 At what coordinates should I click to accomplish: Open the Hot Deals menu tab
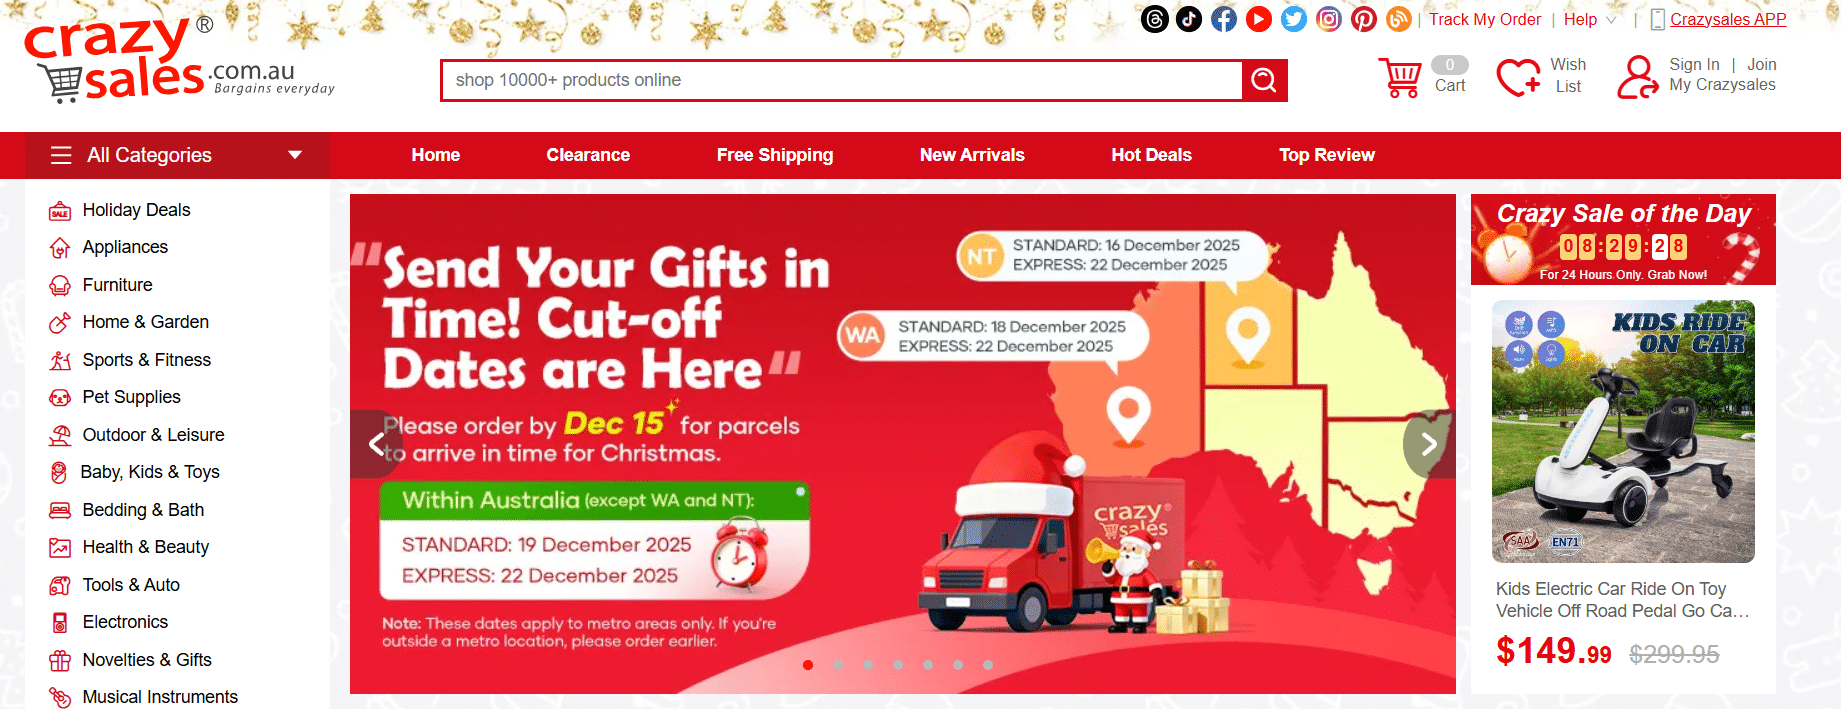tap(1151, 155)
